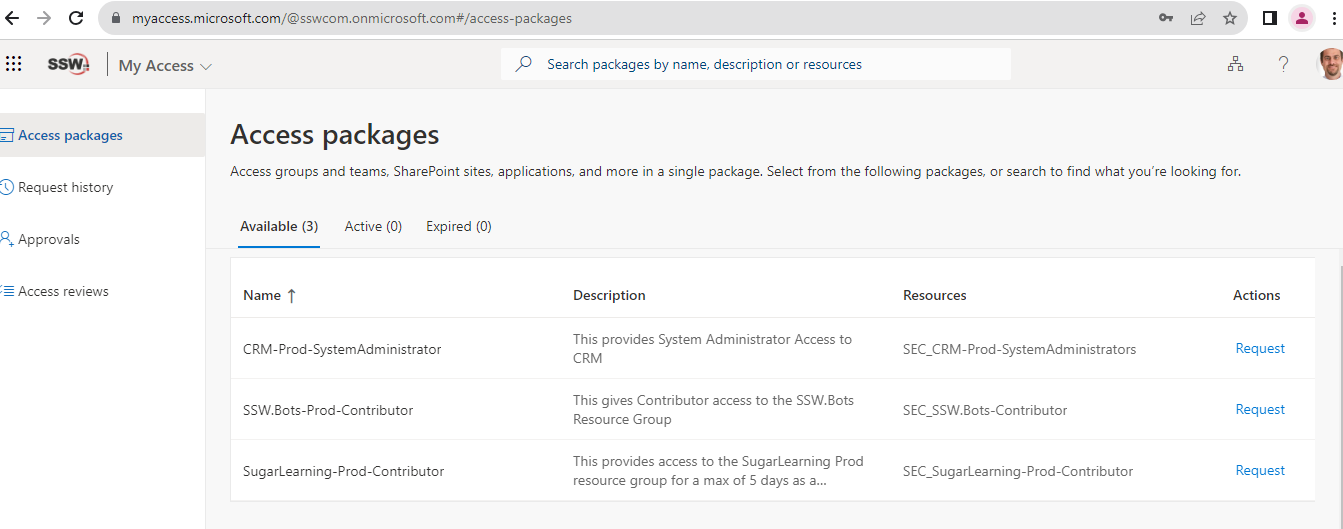This screenshot has width=1343, height=529.
Task: Expand the My Access dropdown
Action: coord(166,66)
